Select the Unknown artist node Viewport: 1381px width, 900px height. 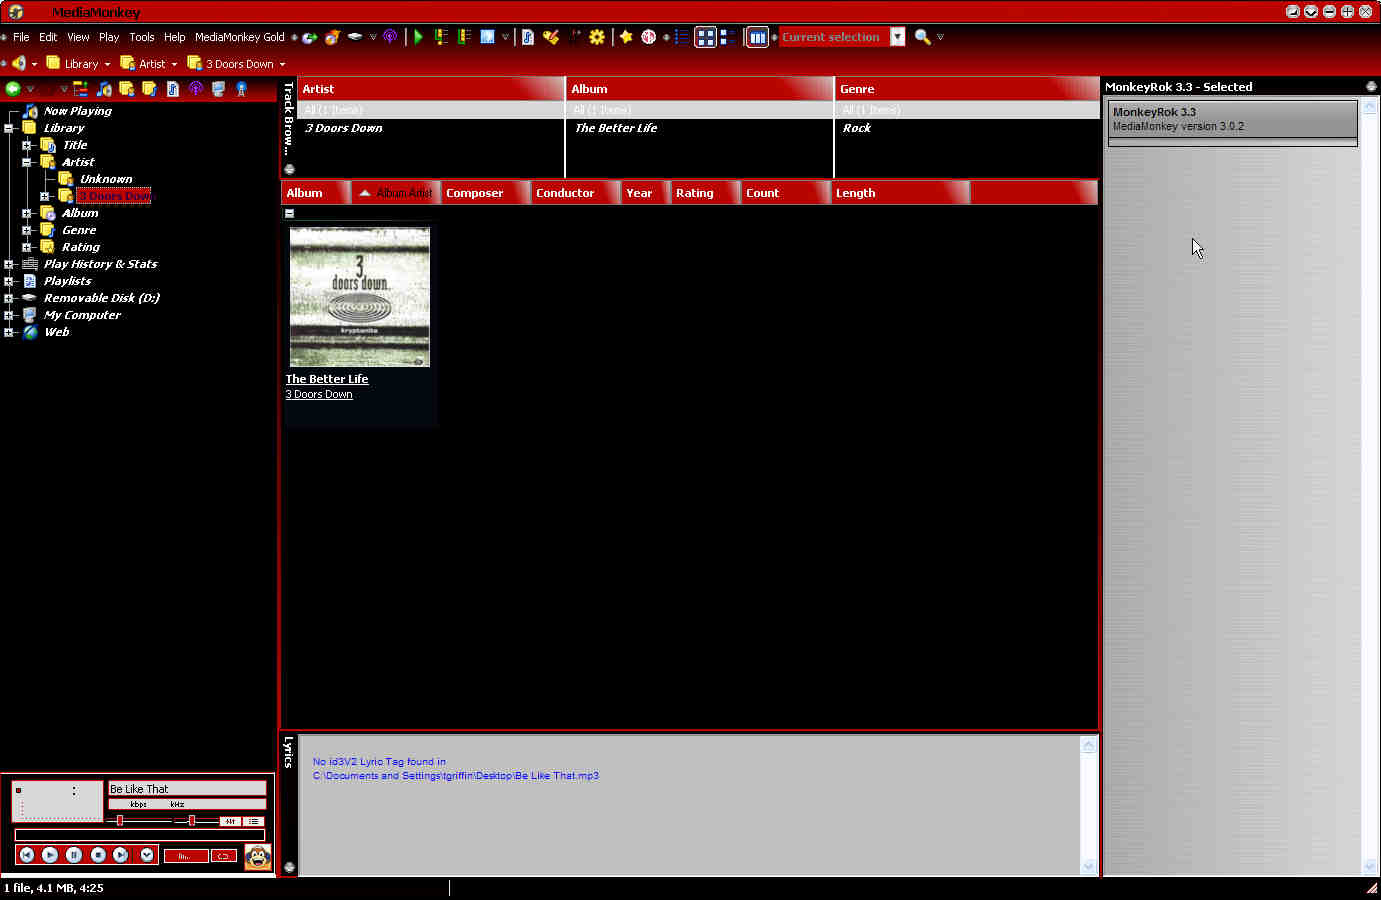pyautogui.click(x=106, y=179)
